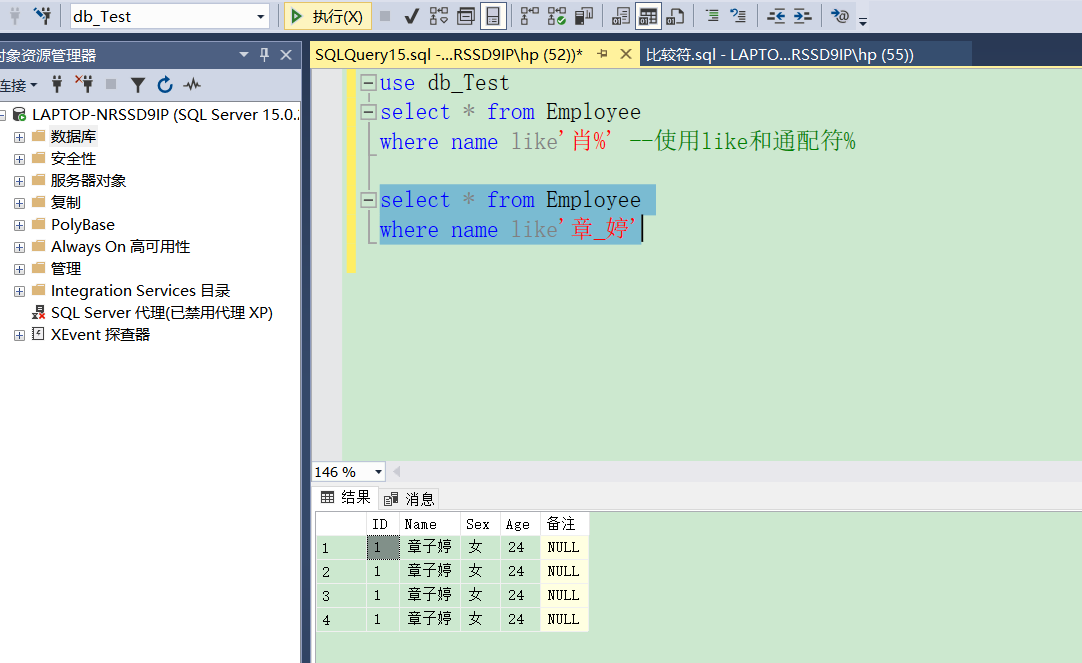Viewport: 1082px width, 663px height.
Task: Click the NULL cell in row 4
Action: click(x=564, y=620)
